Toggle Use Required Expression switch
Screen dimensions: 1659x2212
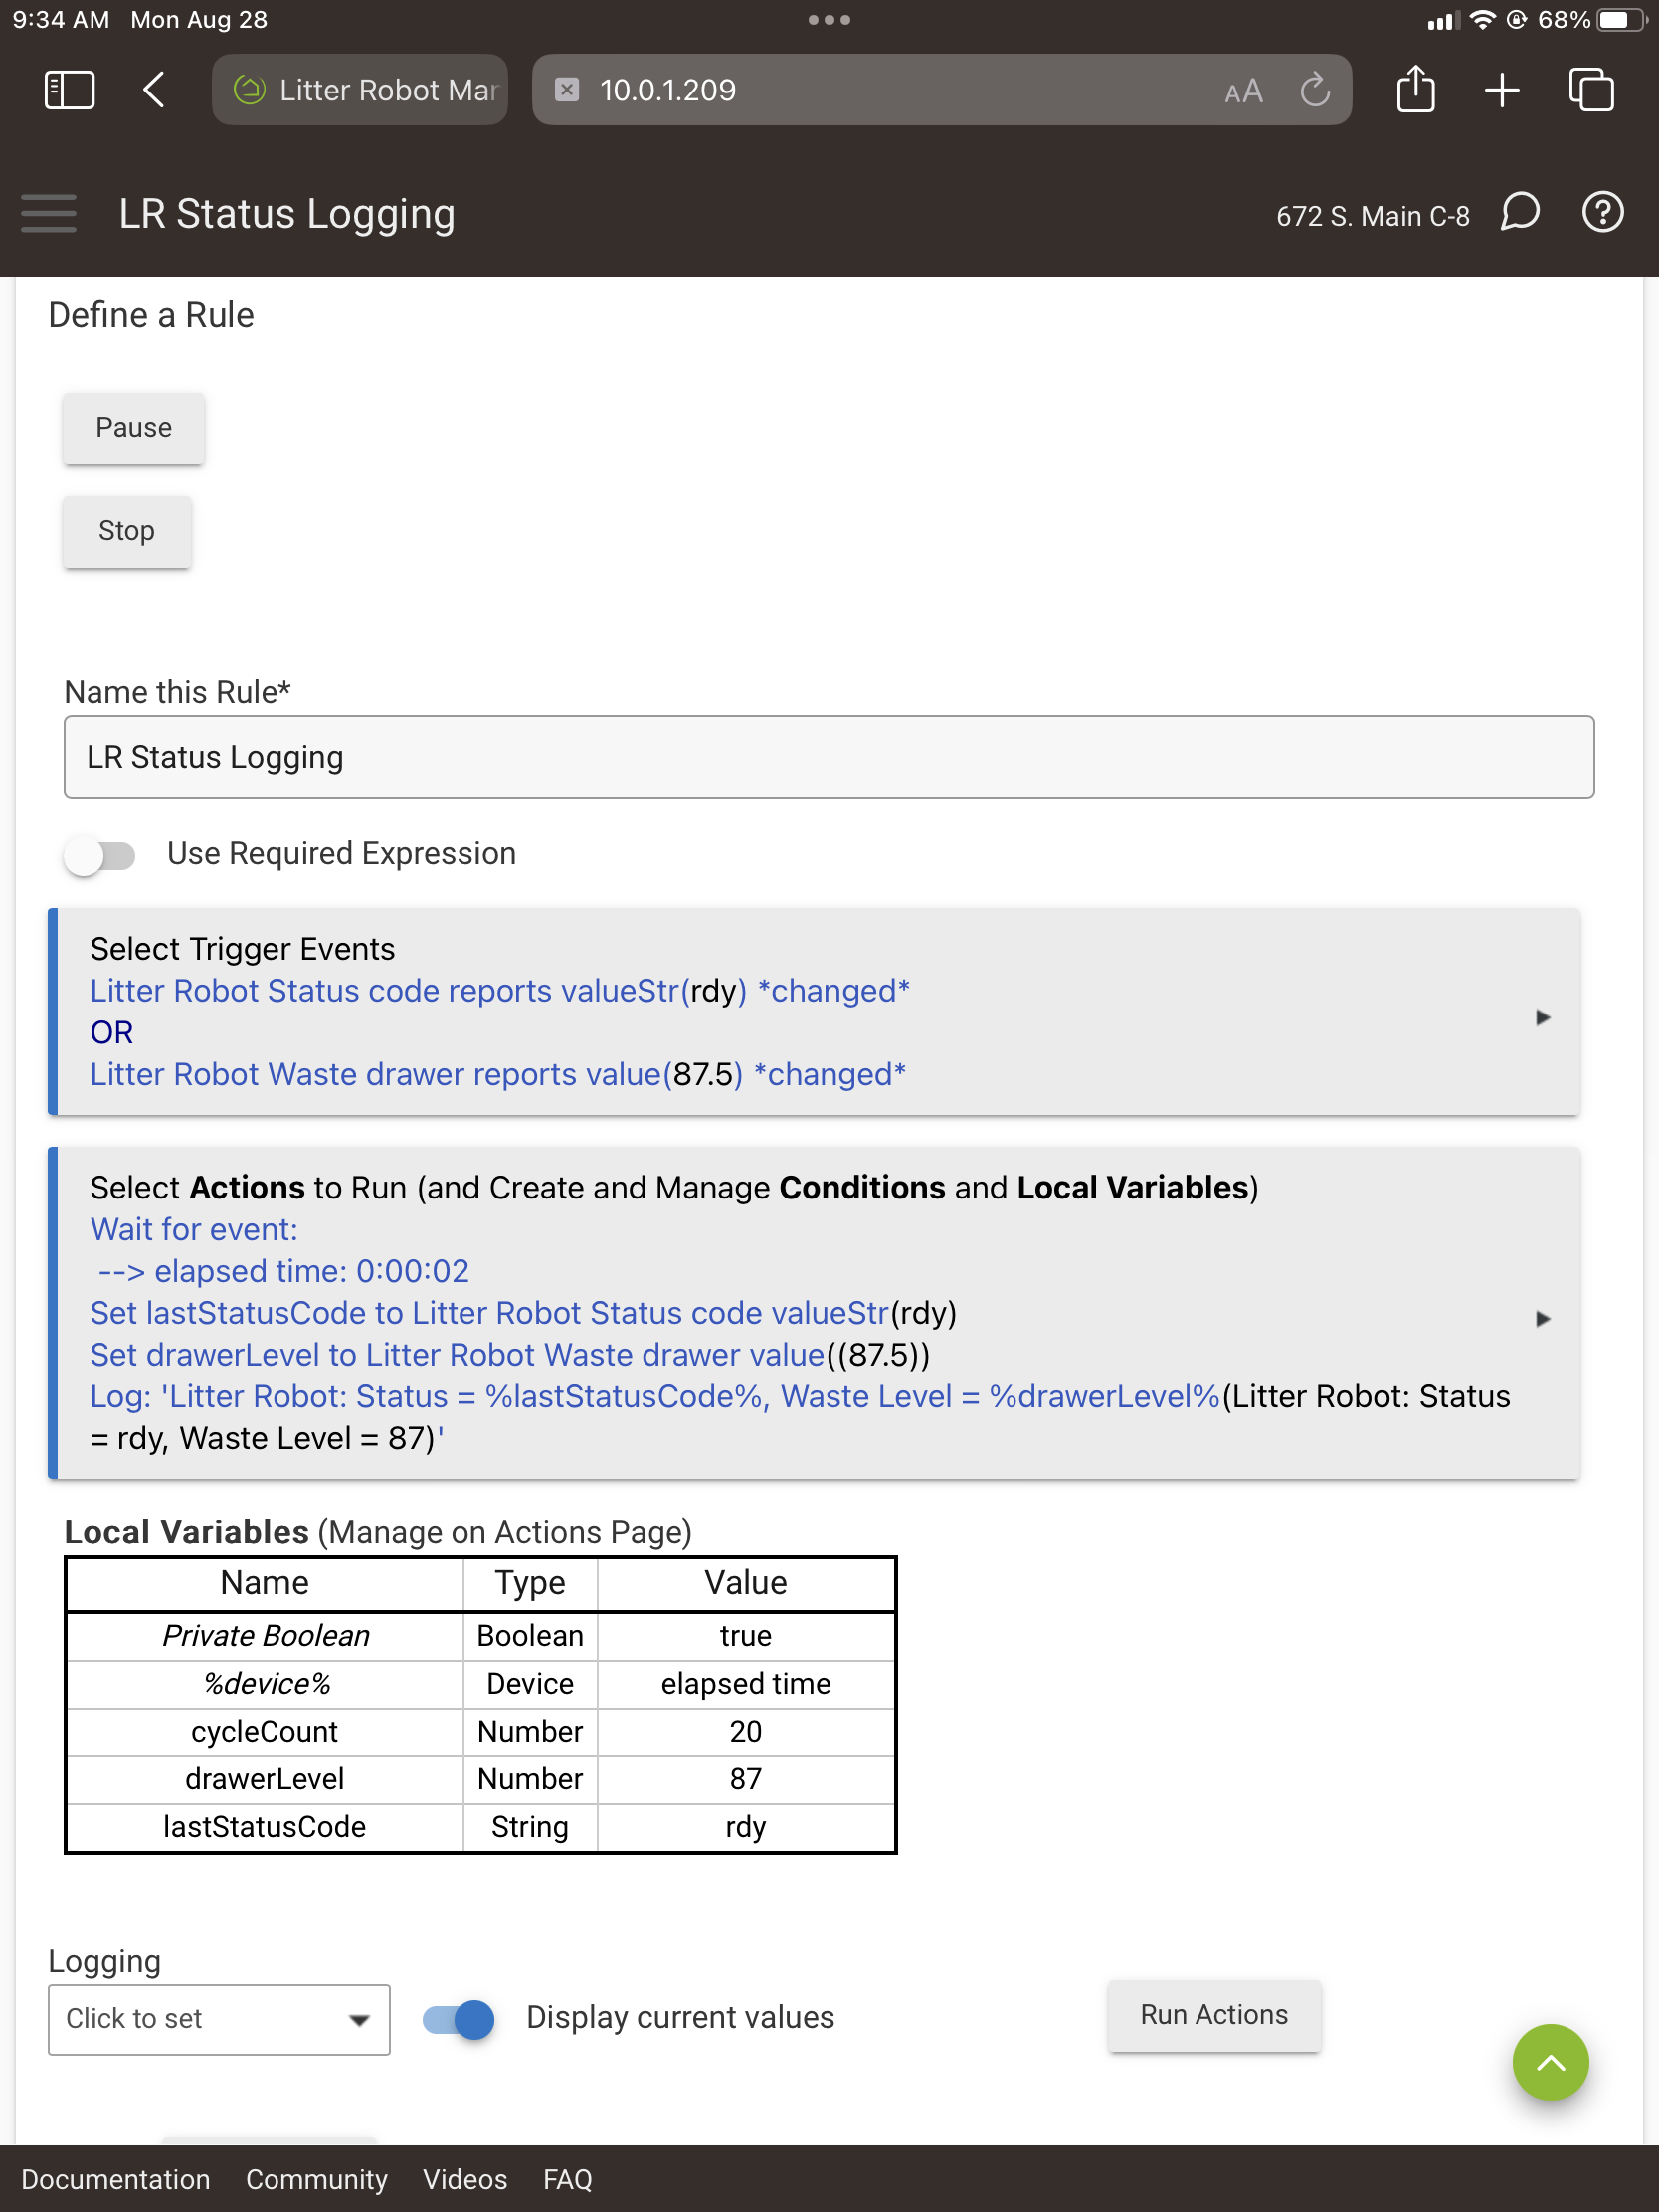[100, 855]
